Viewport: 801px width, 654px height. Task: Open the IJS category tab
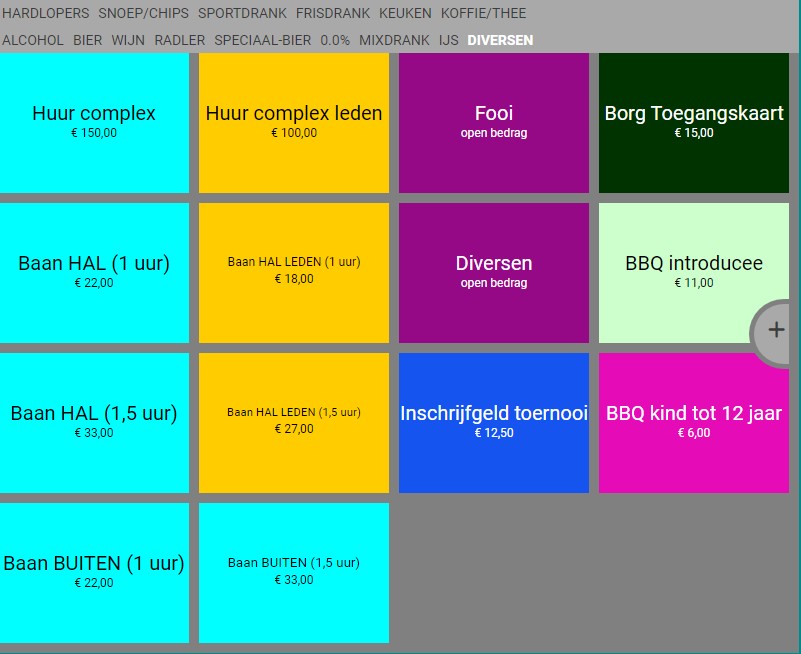(x=448, y=40)
